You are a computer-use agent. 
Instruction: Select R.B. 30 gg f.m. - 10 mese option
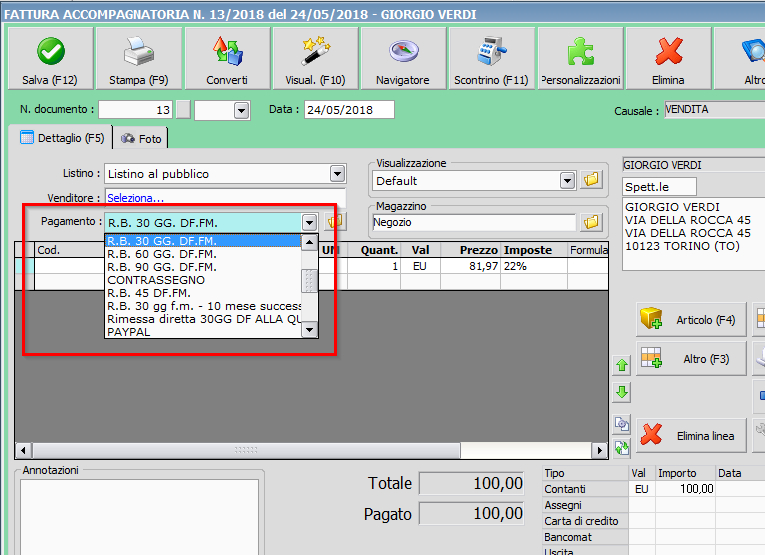[203, 306]
